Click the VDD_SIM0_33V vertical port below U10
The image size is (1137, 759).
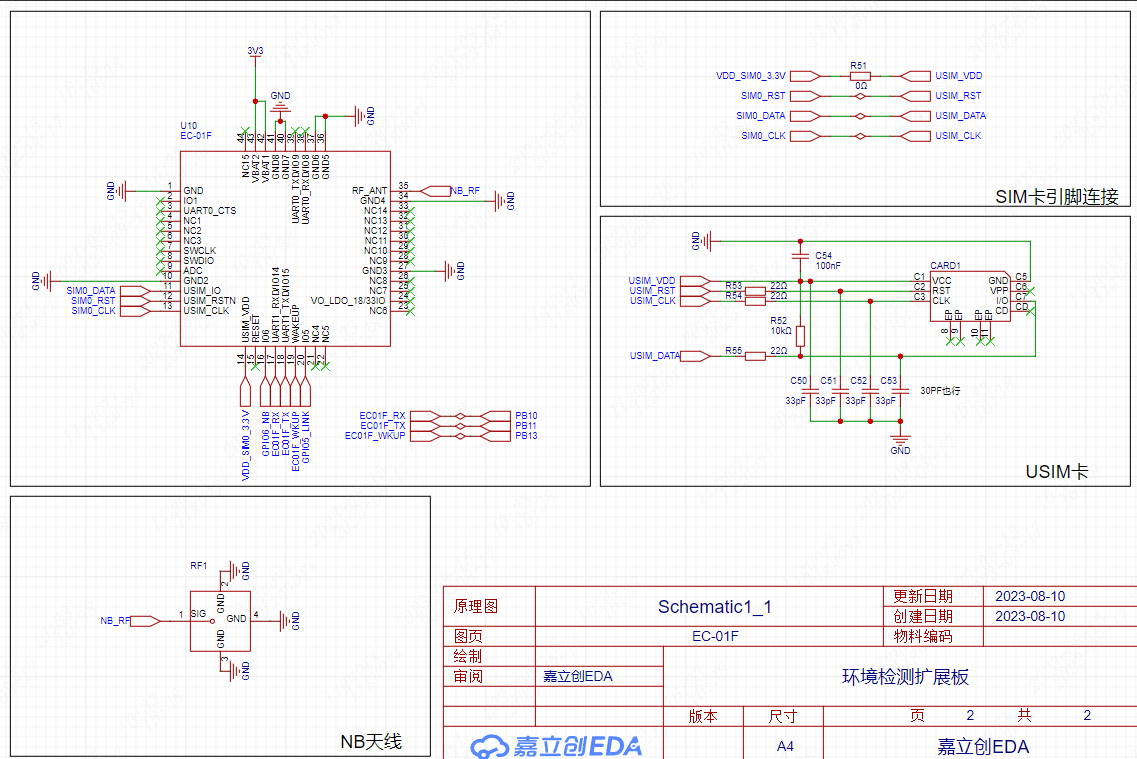click(x=245, y=391)
